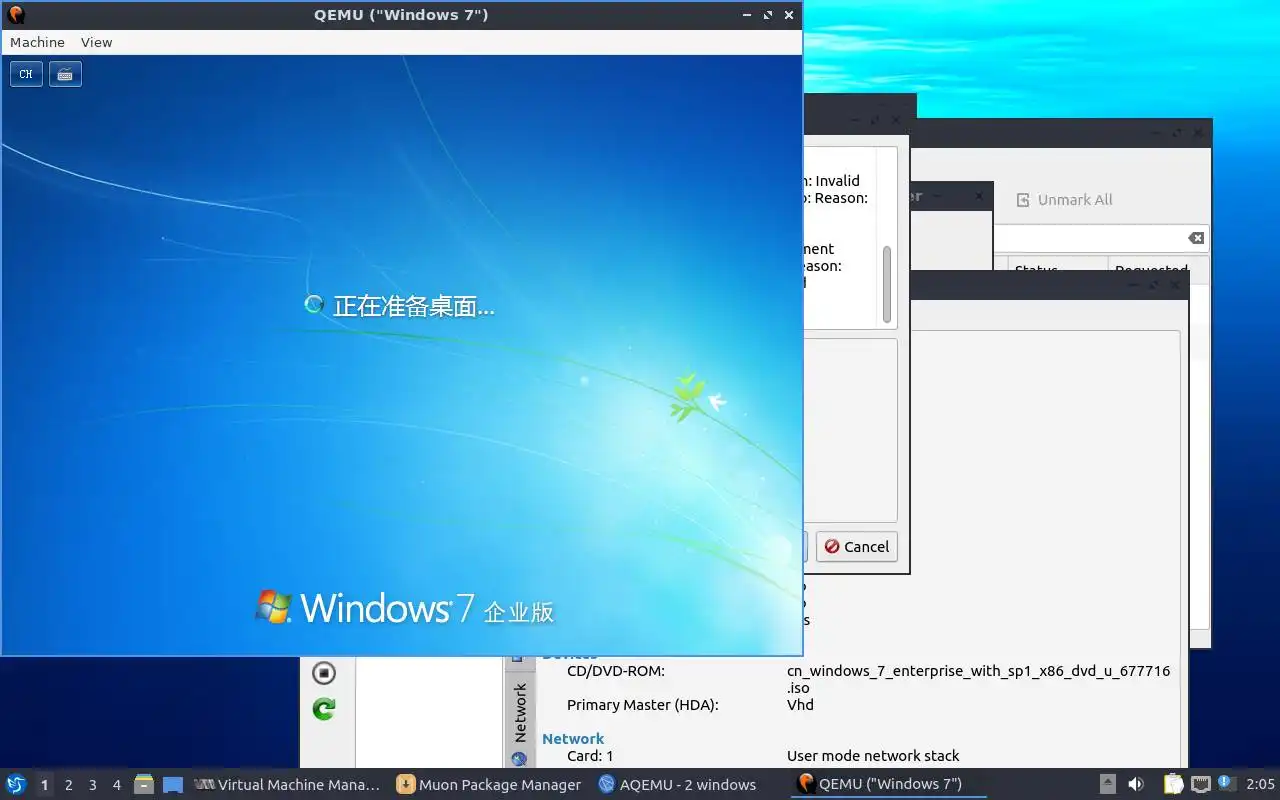Click the clear-search icon in Muon

pos(1195,238)
